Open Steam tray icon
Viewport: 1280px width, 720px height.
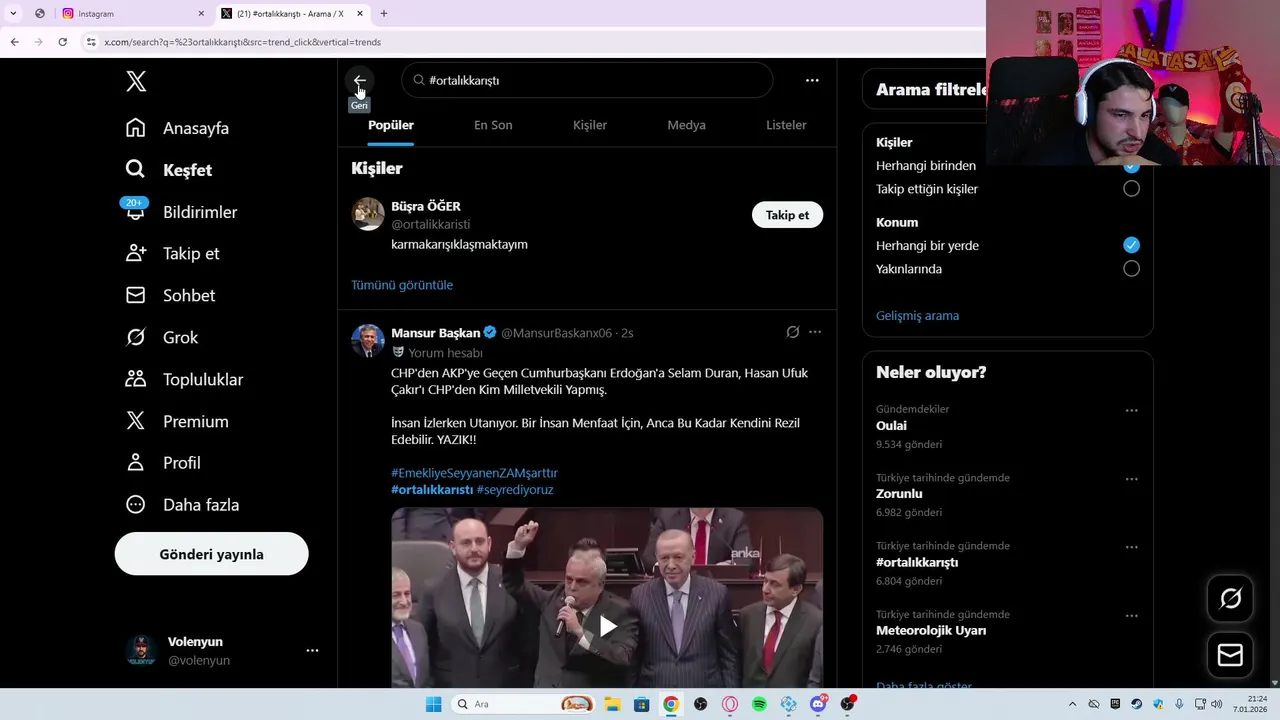click(x=1137, y=704)
